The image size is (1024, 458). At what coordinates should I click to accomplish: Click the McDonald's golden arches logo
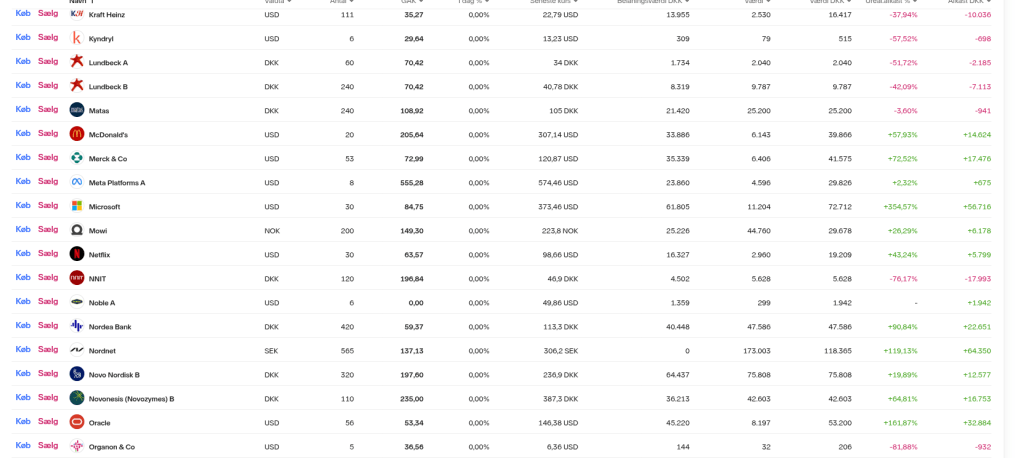click(x=77, y=134)
